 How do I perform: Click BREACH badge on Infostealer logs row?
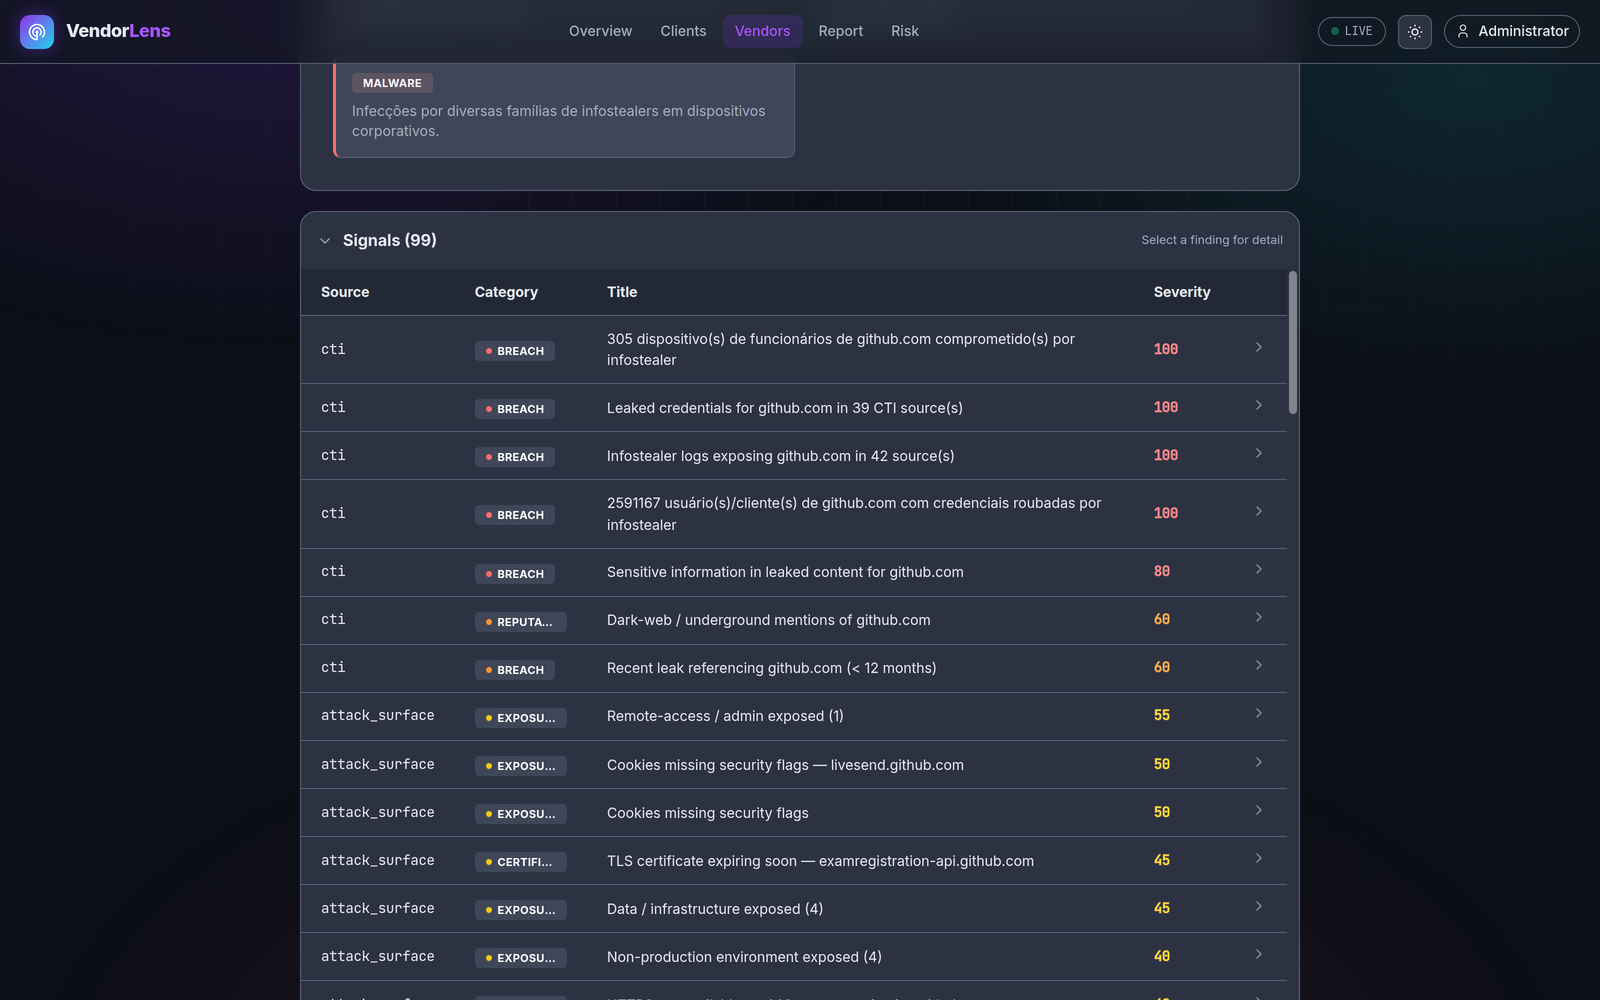coord(515,457)
